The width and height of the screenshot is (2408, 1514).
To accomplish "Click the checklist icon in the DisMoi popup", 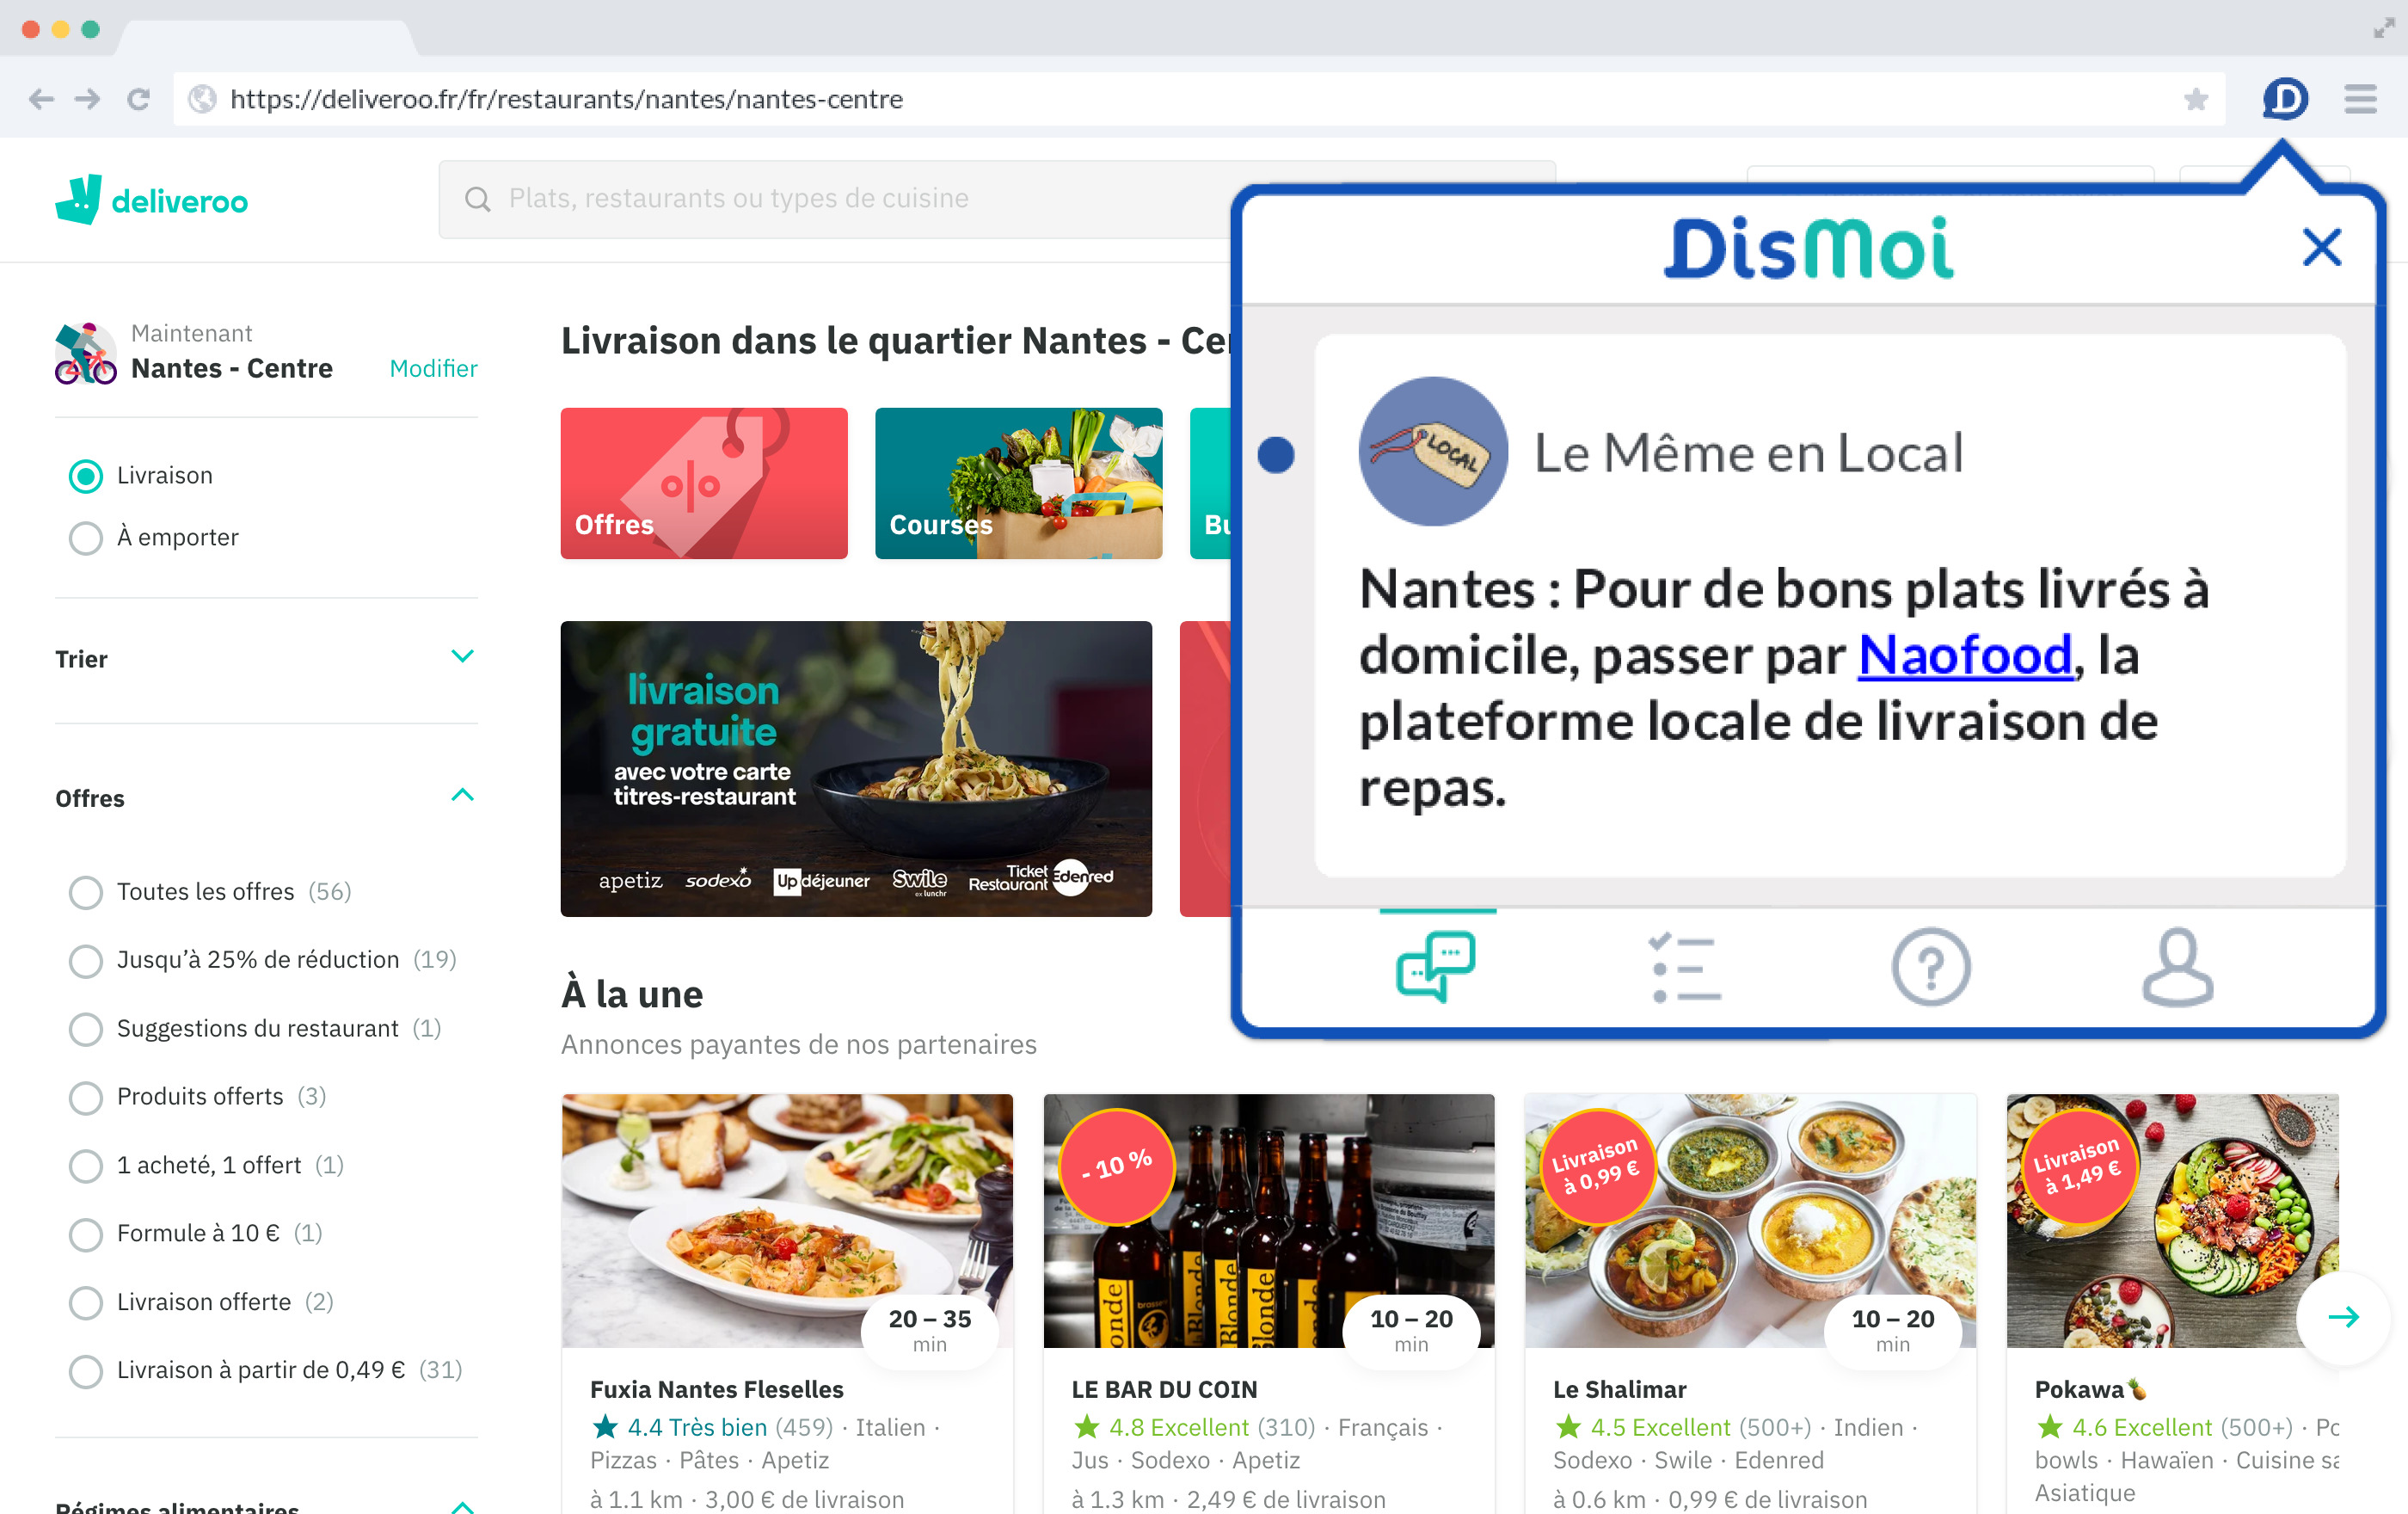I will (x=1683, y=966).
